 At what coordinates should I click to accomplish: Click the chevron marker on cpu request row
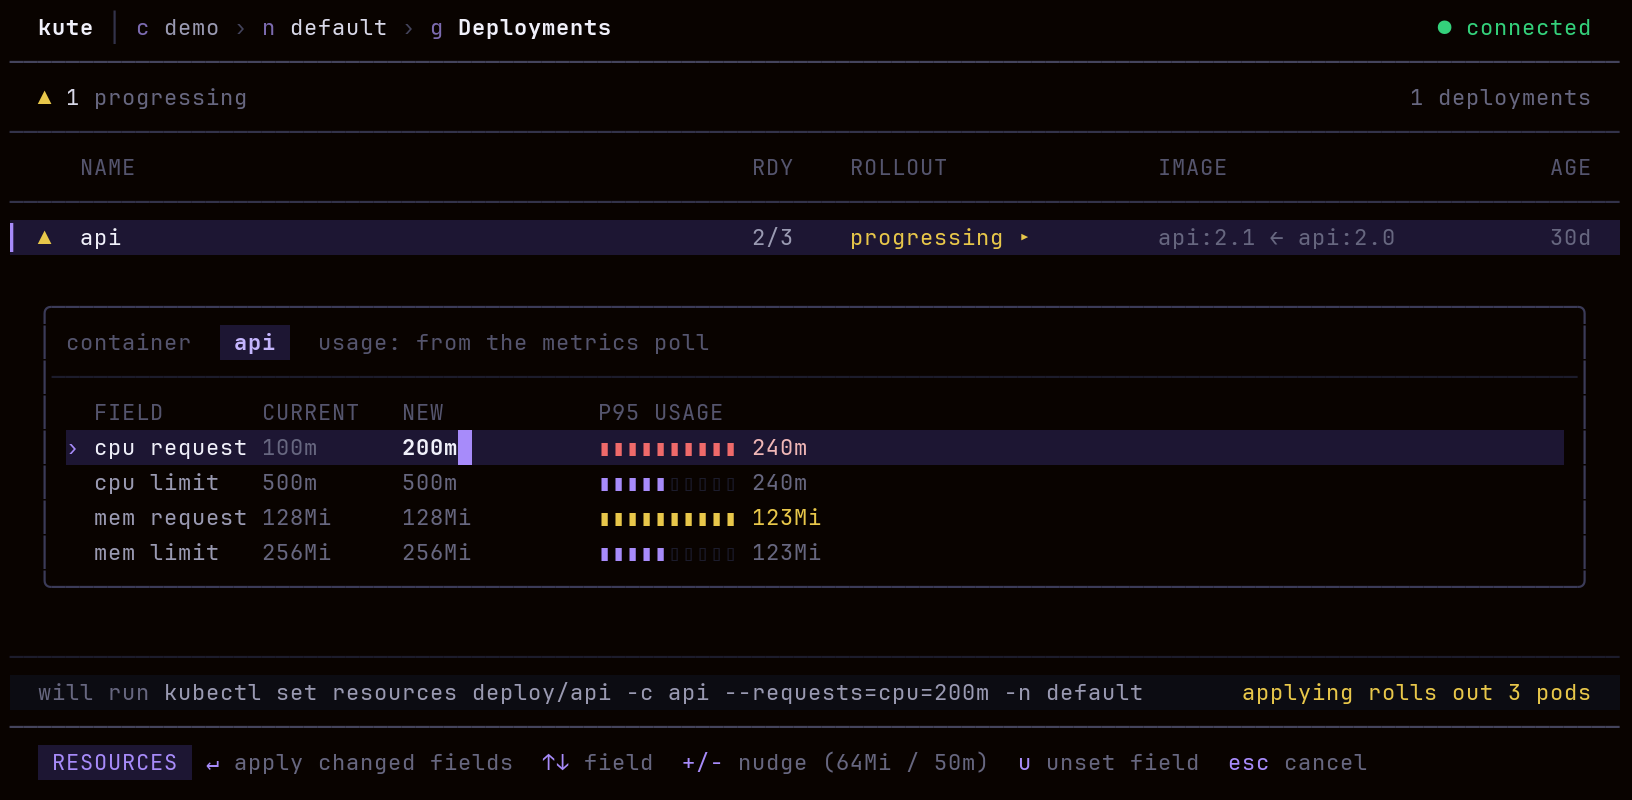pyautogui.click(x=72, y=449)
